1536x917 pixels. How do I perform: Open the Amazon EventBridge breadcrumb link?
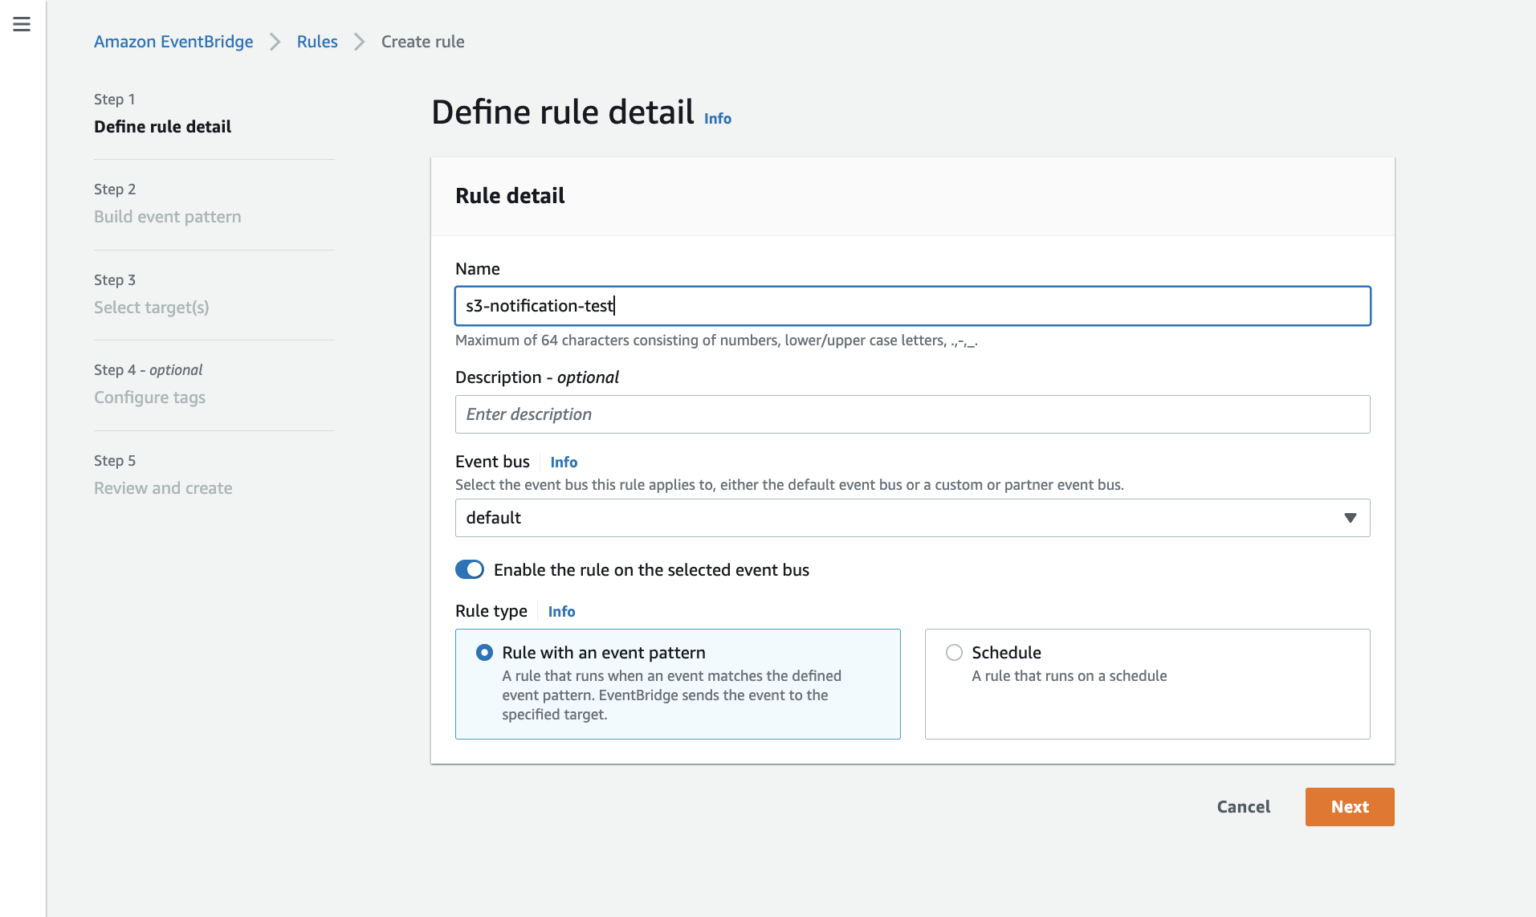pyautogui.click(x=173, y=41)
